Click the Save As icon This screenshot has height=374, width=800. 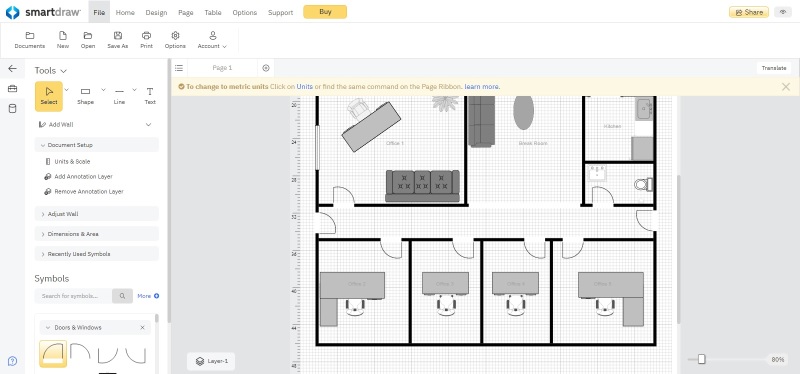pyautogui.click(x=118, y=40)
